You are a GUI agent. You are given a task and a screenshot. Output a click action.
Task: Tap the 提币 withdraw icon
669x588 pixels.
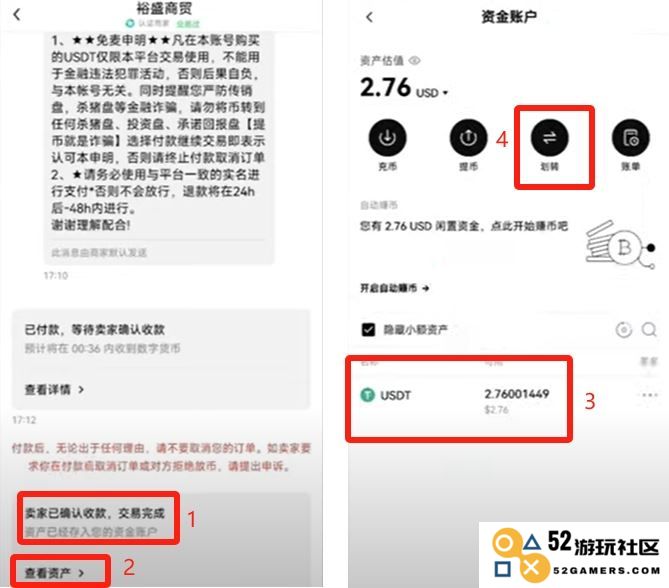click(468, 138)
